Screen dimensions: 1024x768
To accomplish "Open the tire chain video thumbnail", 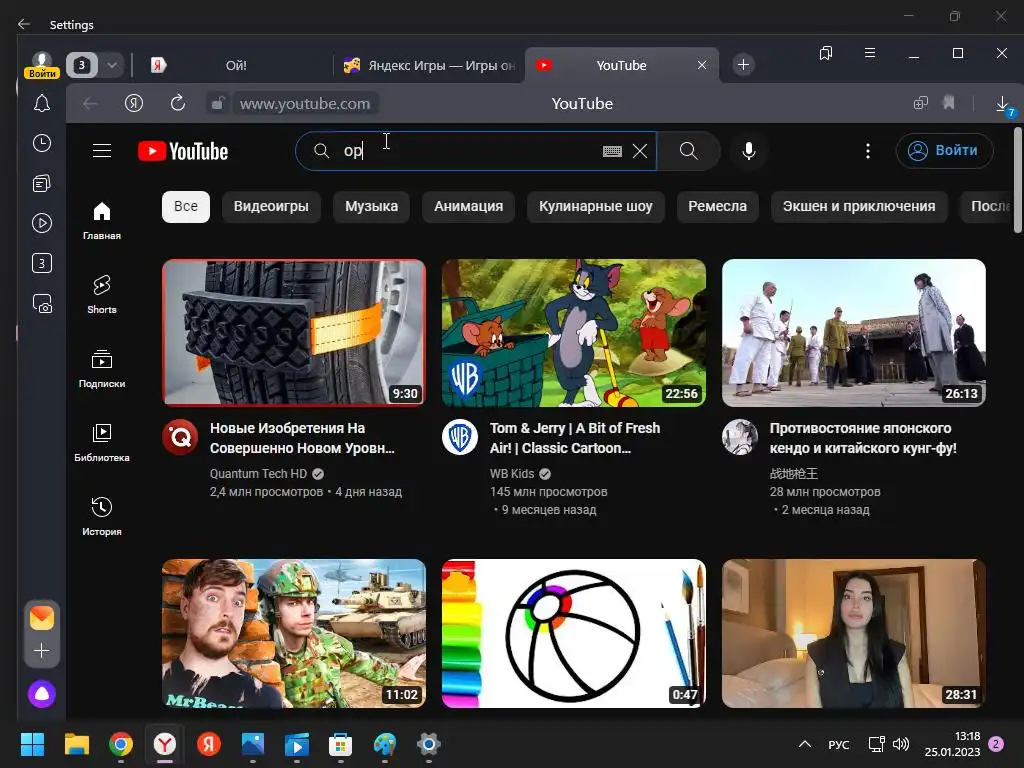I will point(294,333).
